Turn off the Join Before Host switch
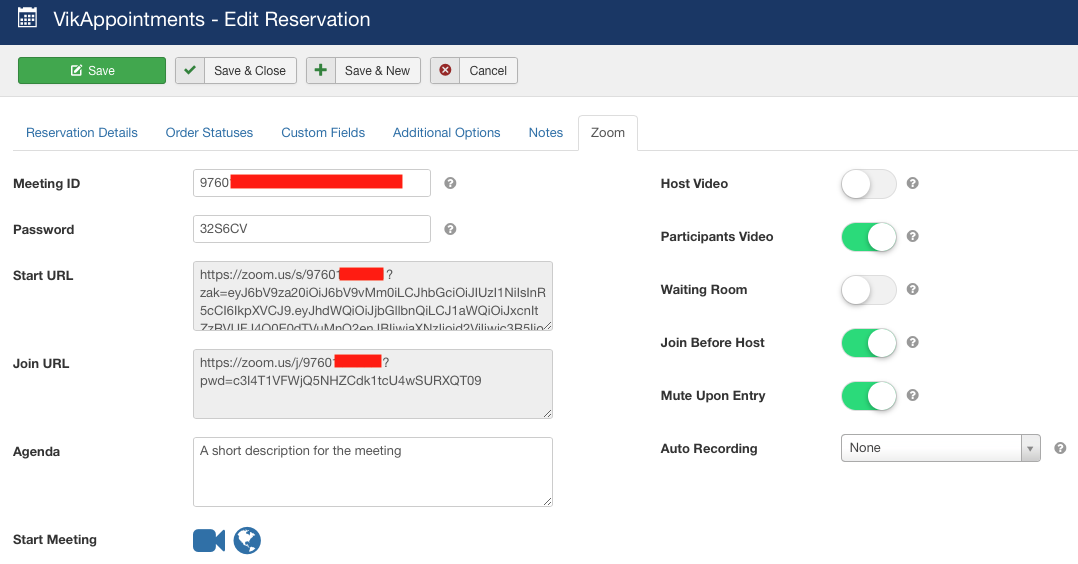The image size is (1078, 564). click(869, 343)
